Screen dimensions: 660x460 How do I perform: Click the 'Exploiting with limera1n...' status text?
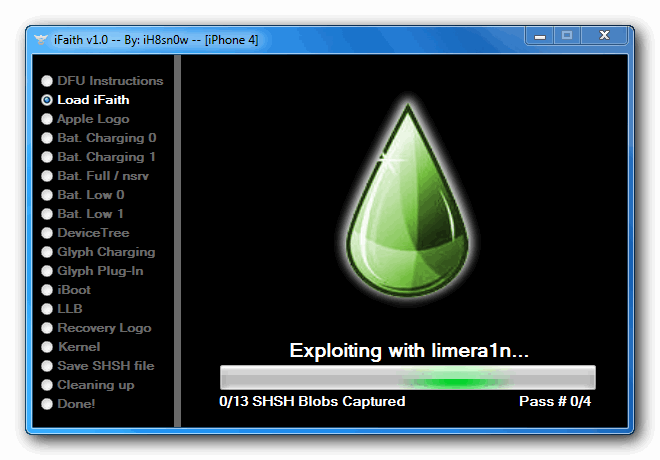coord(409,351)
